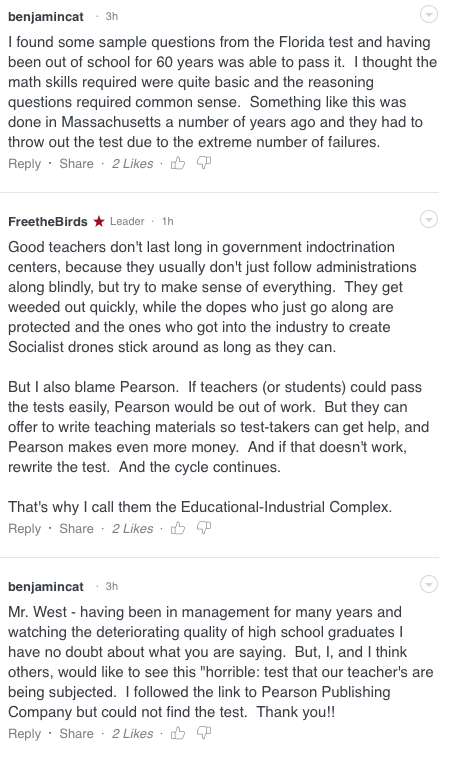Click the red Leader star badge
This screenshot has width=456, height=761.
(x=99, y=221)
